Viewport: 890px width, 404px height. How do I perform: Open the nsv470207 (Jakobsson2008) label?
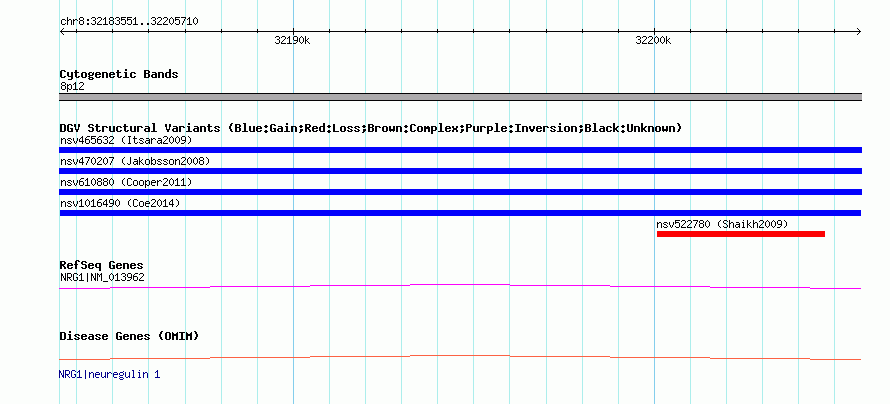coord(135,161)
